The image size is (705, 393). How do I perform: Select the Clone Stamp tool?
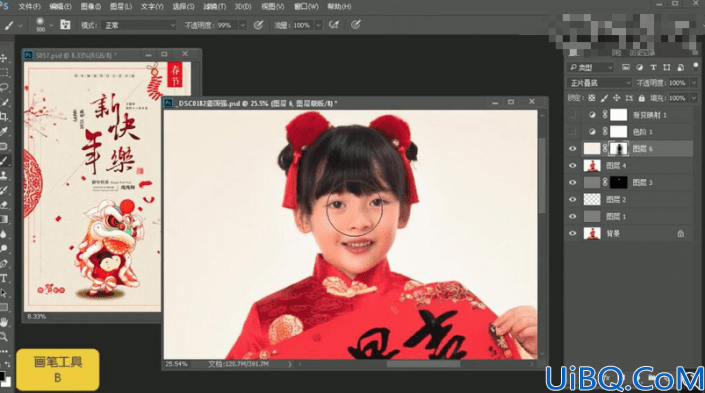(4, 175)
